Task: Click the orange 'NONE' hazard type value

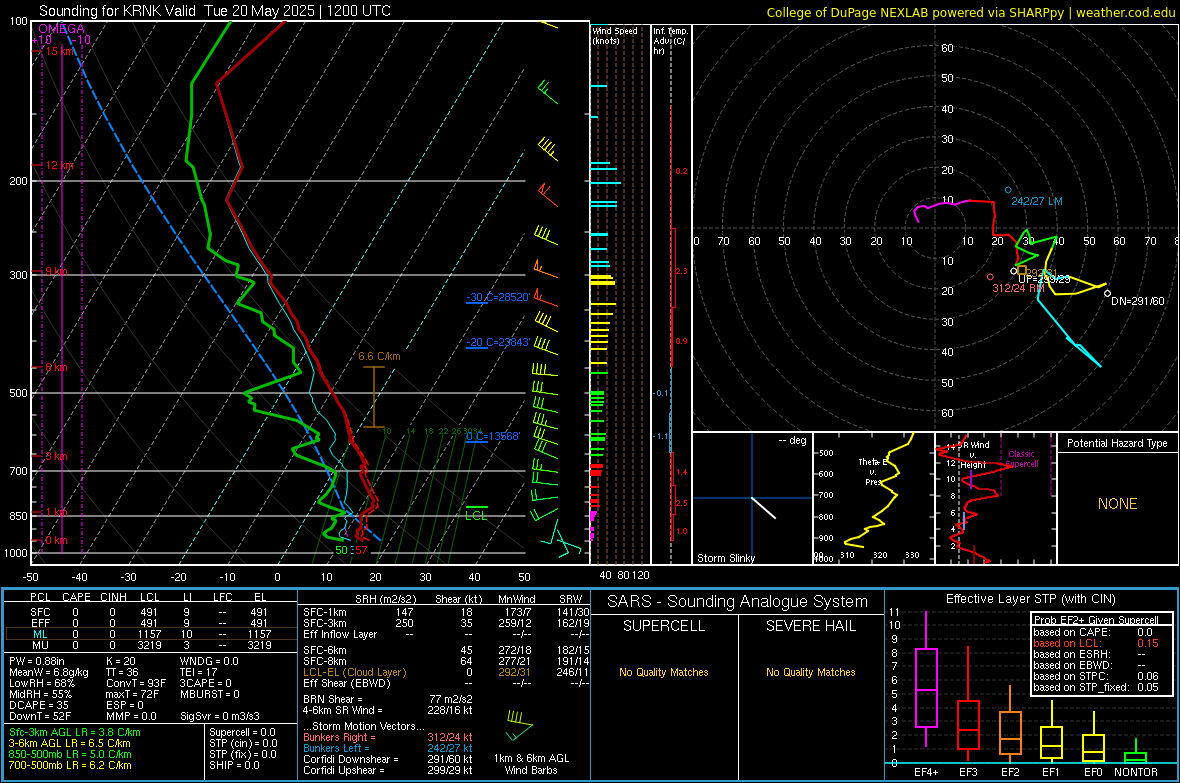Action: 1117,504
